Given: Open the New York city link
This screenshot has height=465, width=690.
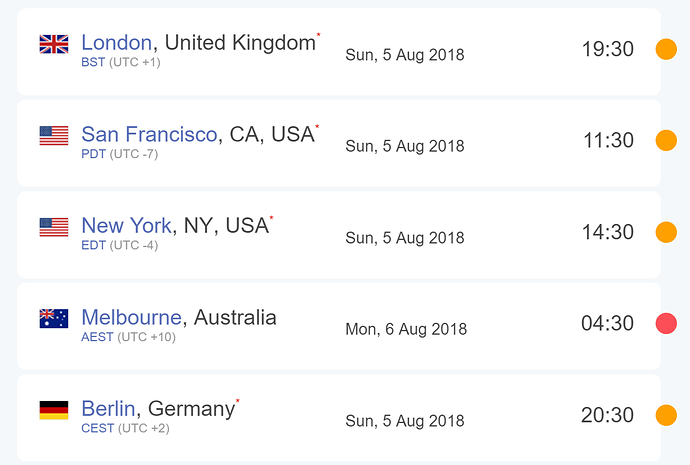Looking at the screenshot, I should pyautogui.click(x=127, y=226).
